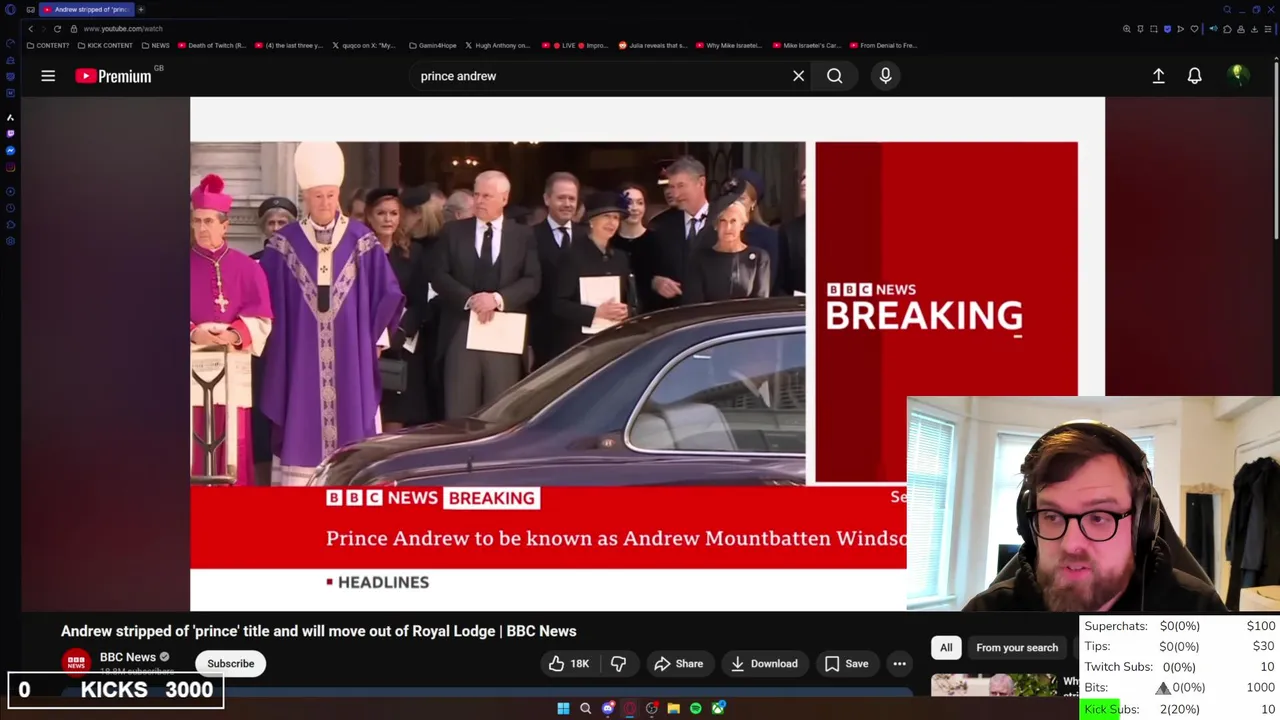This screenshot has height=720, width=1280.
Task: Open the '(4) the last three y...' bookmark
Action: (x=289, y=45)
